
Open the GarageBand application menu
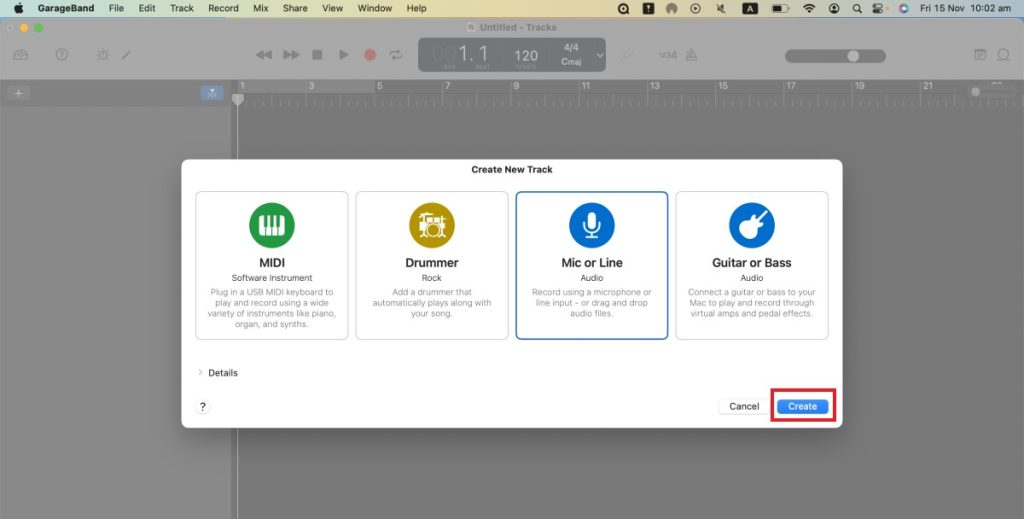(x=66, y=8)
